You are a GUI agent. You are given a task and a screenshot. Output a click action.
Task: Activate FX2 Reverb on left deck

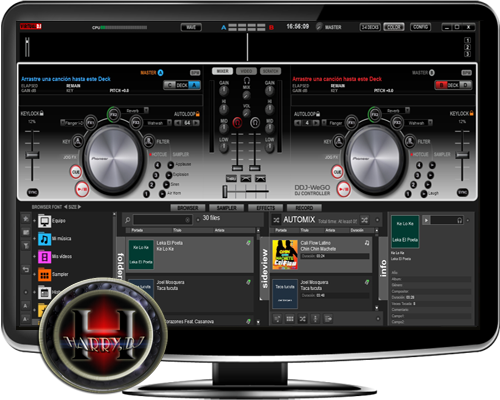click(x=113, y=114)
